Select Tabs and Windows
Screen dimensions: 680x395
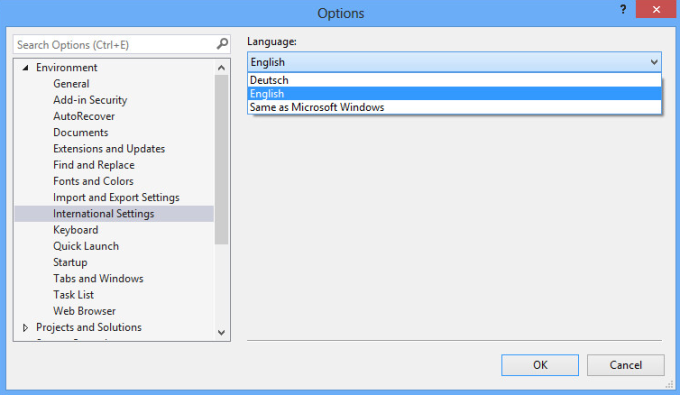(98, 278)
